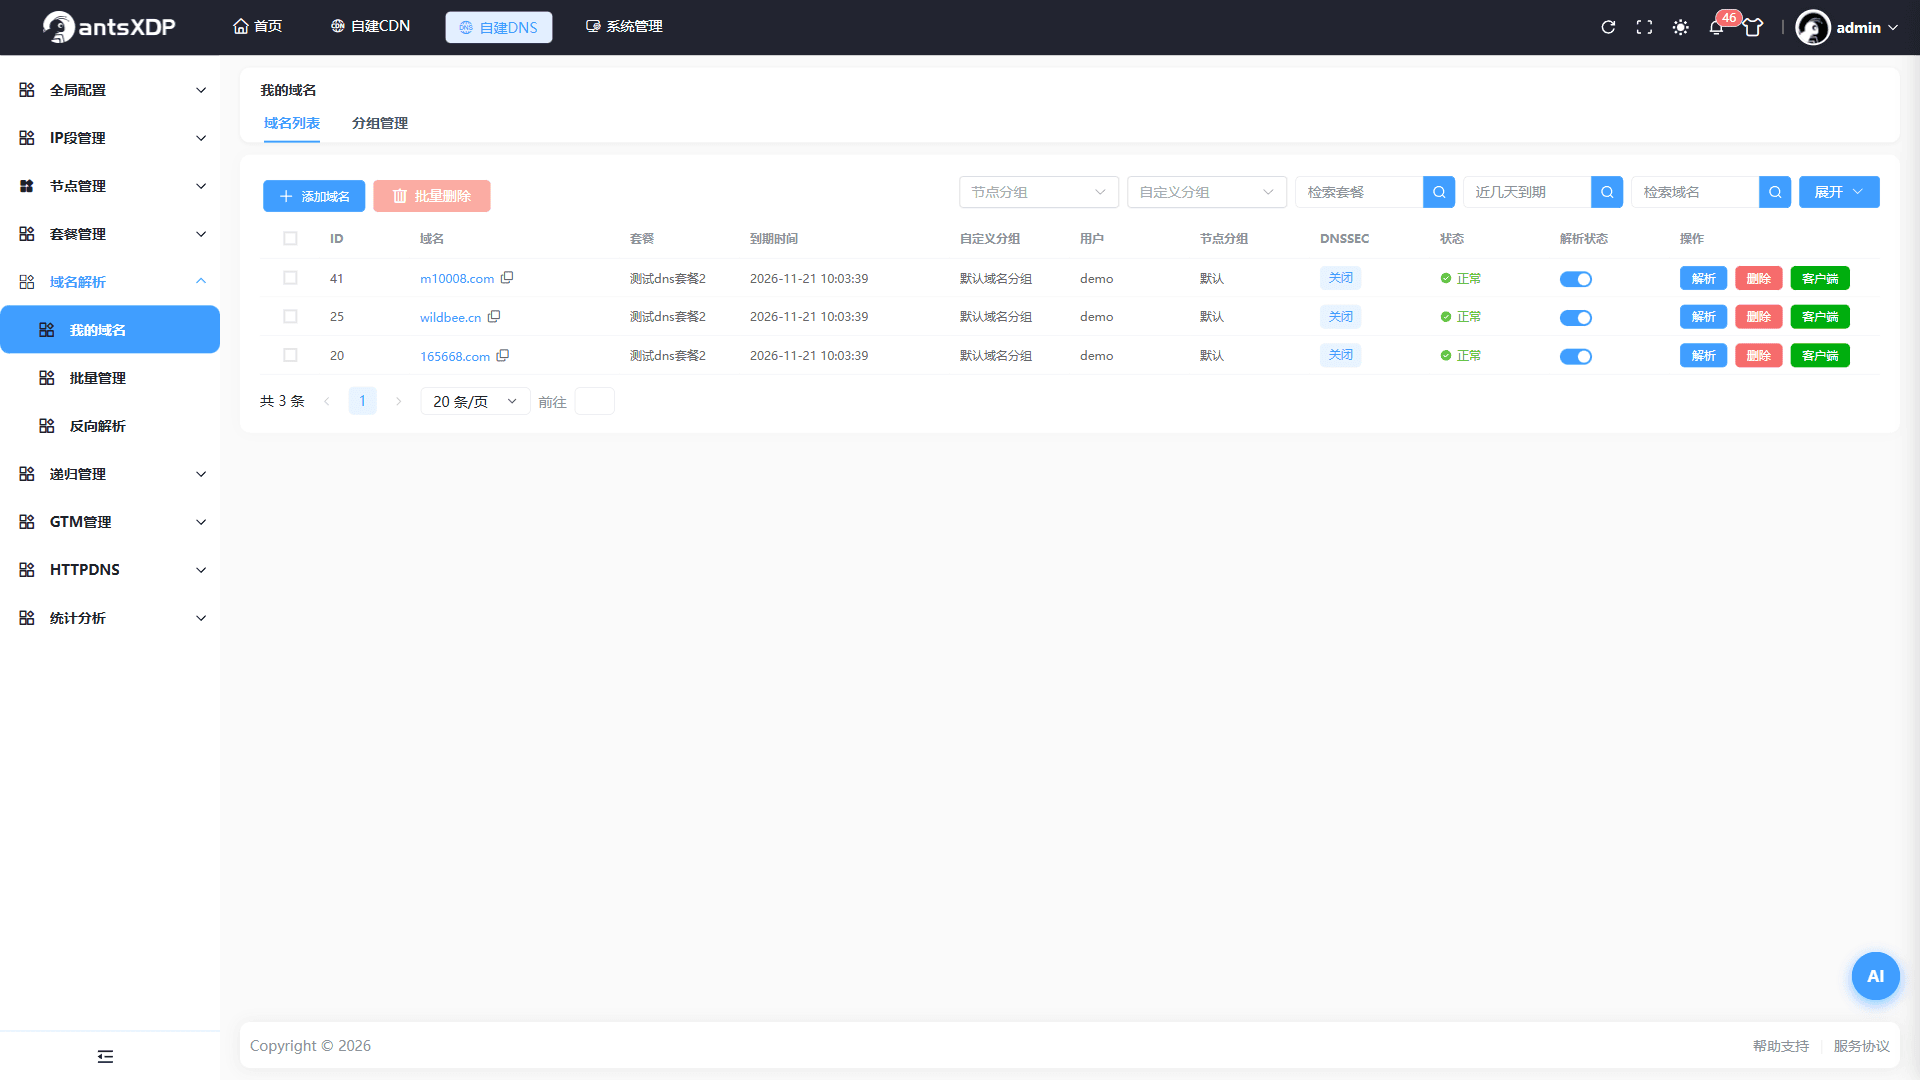Check the row for 165668.com
Viewport: 1920px width, 1080px height.
[290, 355]
